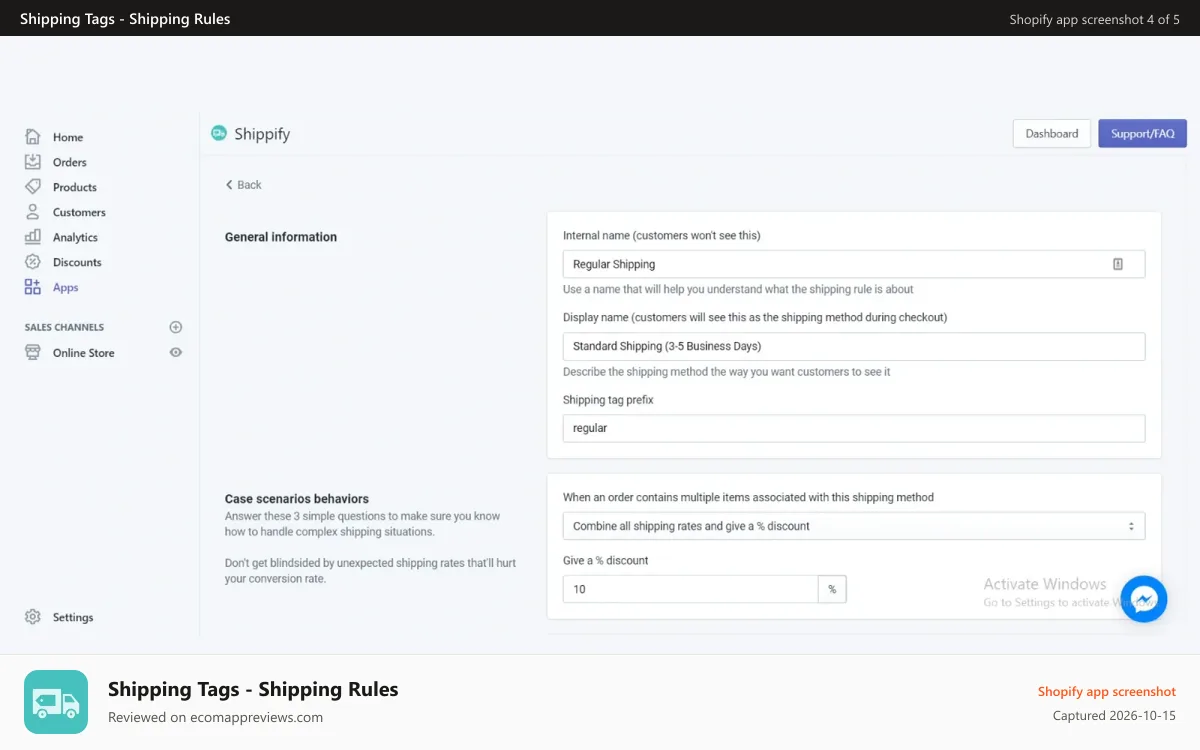
Task: Click the Shipping tag prefix field
Action: click(854, 428)
